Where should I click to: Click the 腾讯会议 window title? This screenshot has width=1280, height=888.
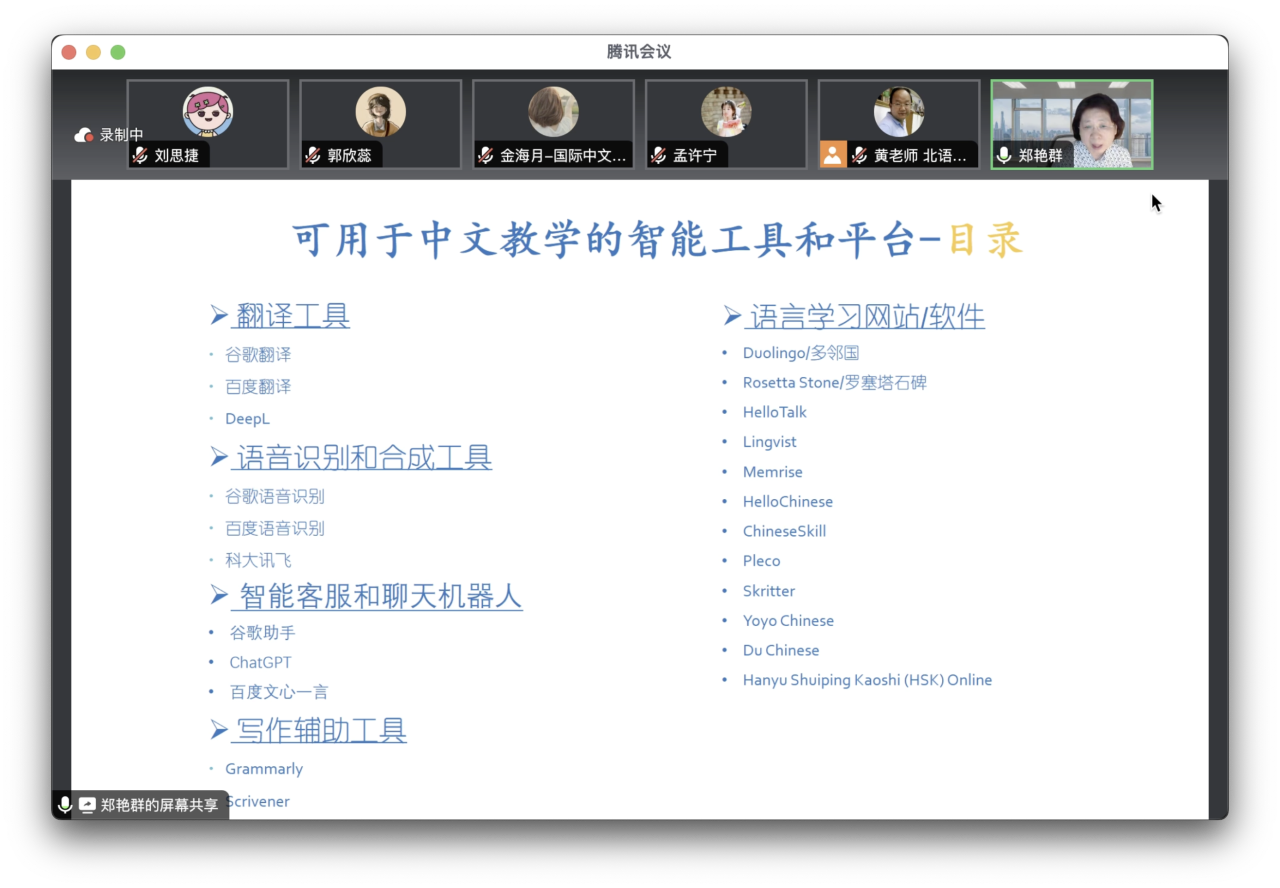pos(639,52)
